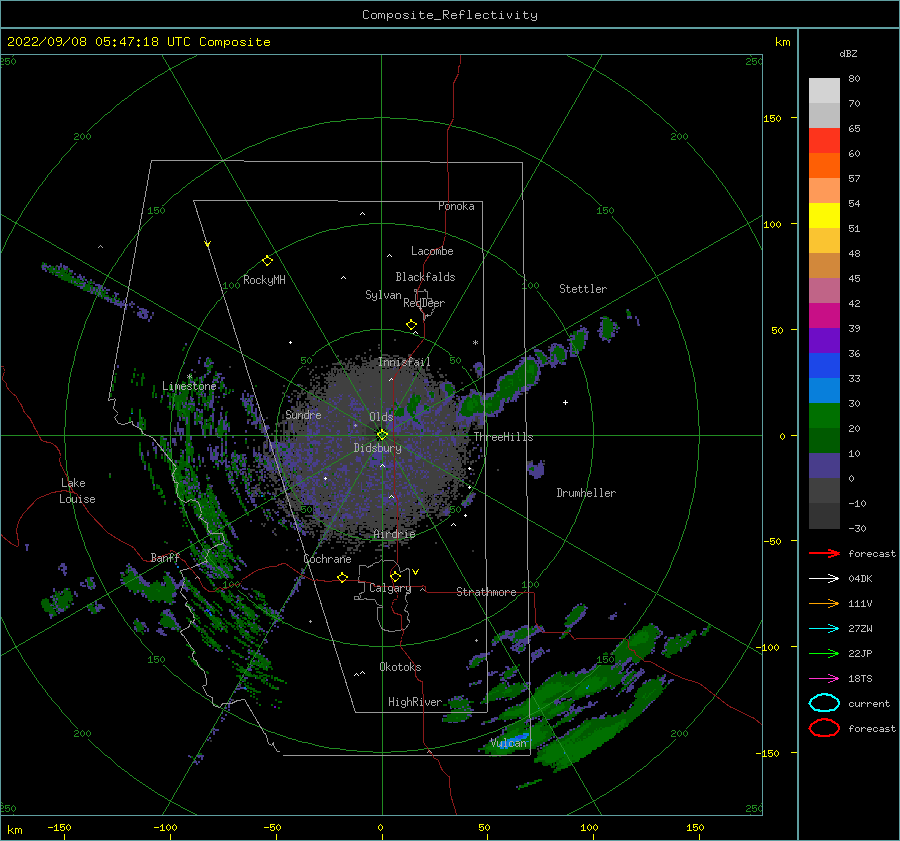The height and width of the screenshot is (841, 900).
Task: Click the 150 tick on right axis
Action: click(772, 118)
